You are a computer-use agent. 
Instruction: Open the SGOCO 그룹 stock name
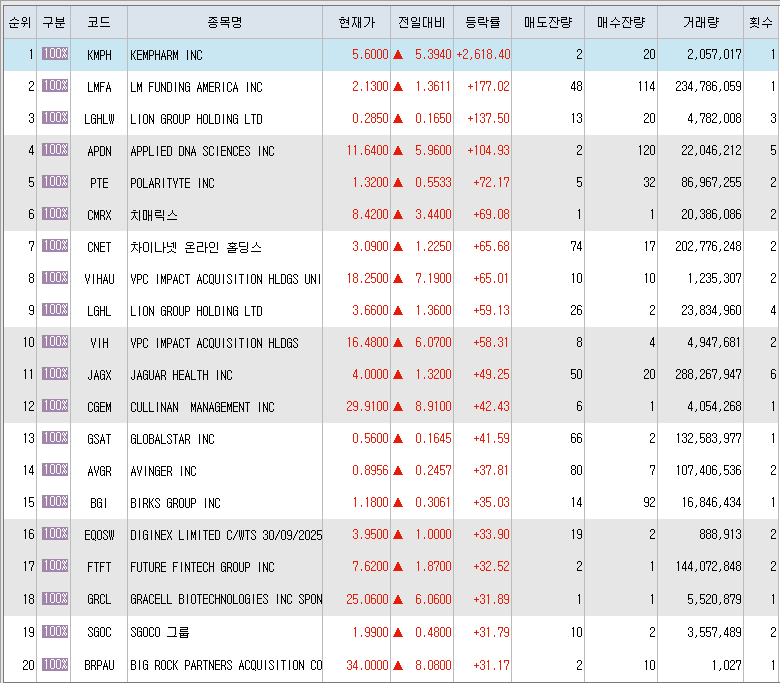[160, 632]
